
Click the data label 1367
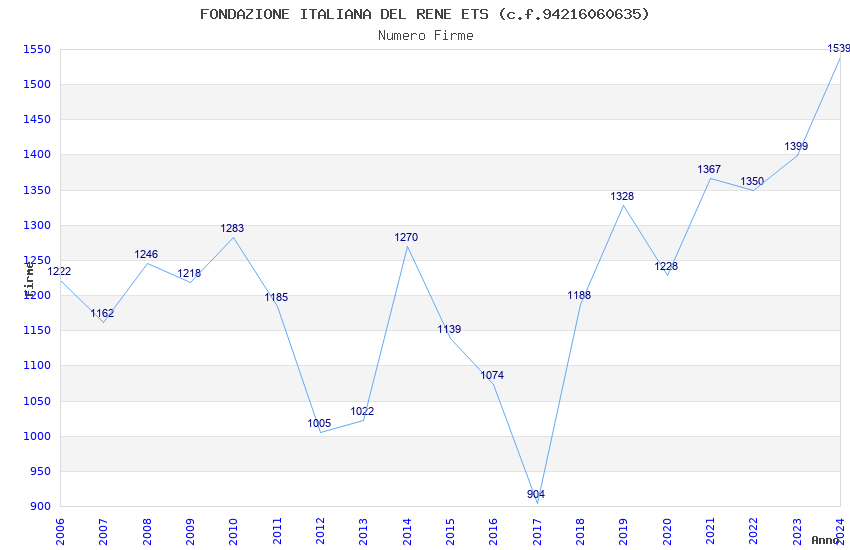pyautogui.click(x=709, y=170)
